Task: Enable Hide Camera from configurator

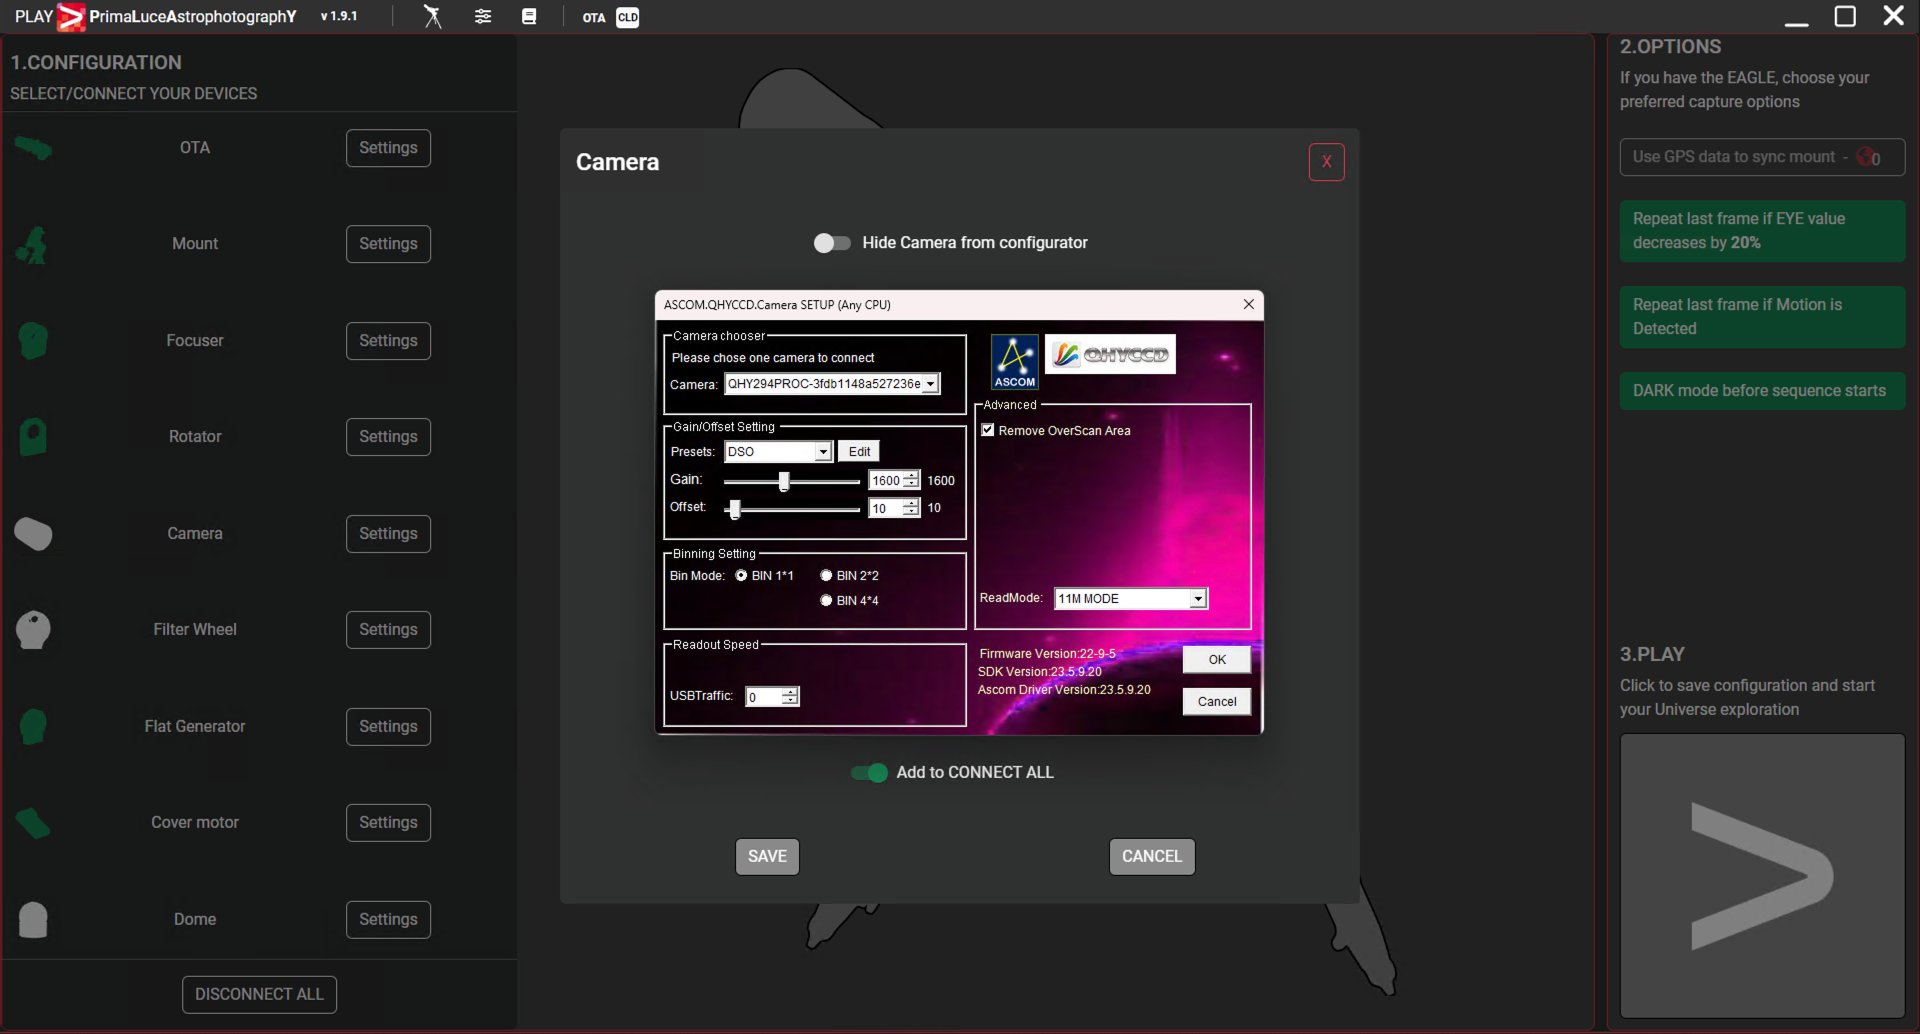Action: (x=831, y=242)
